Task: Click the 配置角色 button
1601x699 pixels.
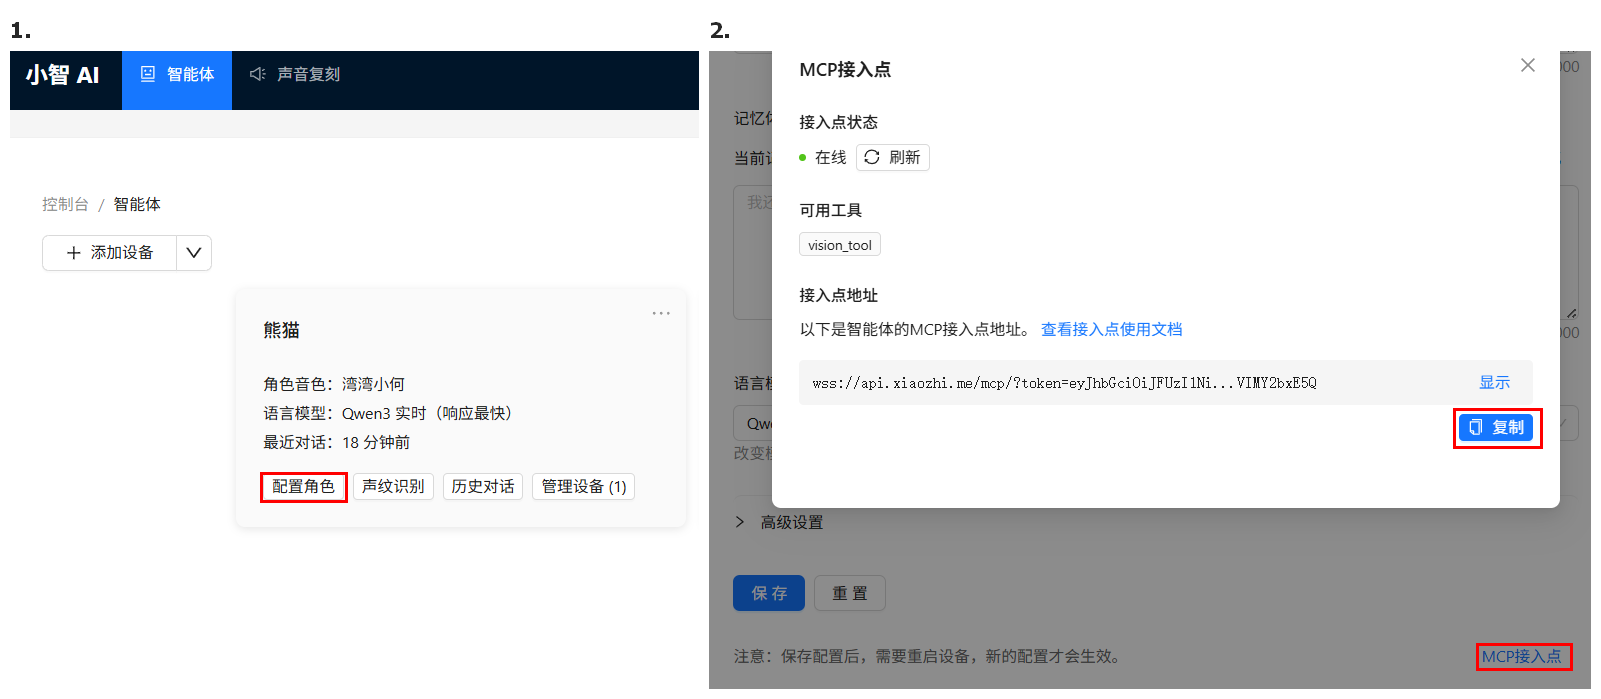Action: click(x=304, y=487)
